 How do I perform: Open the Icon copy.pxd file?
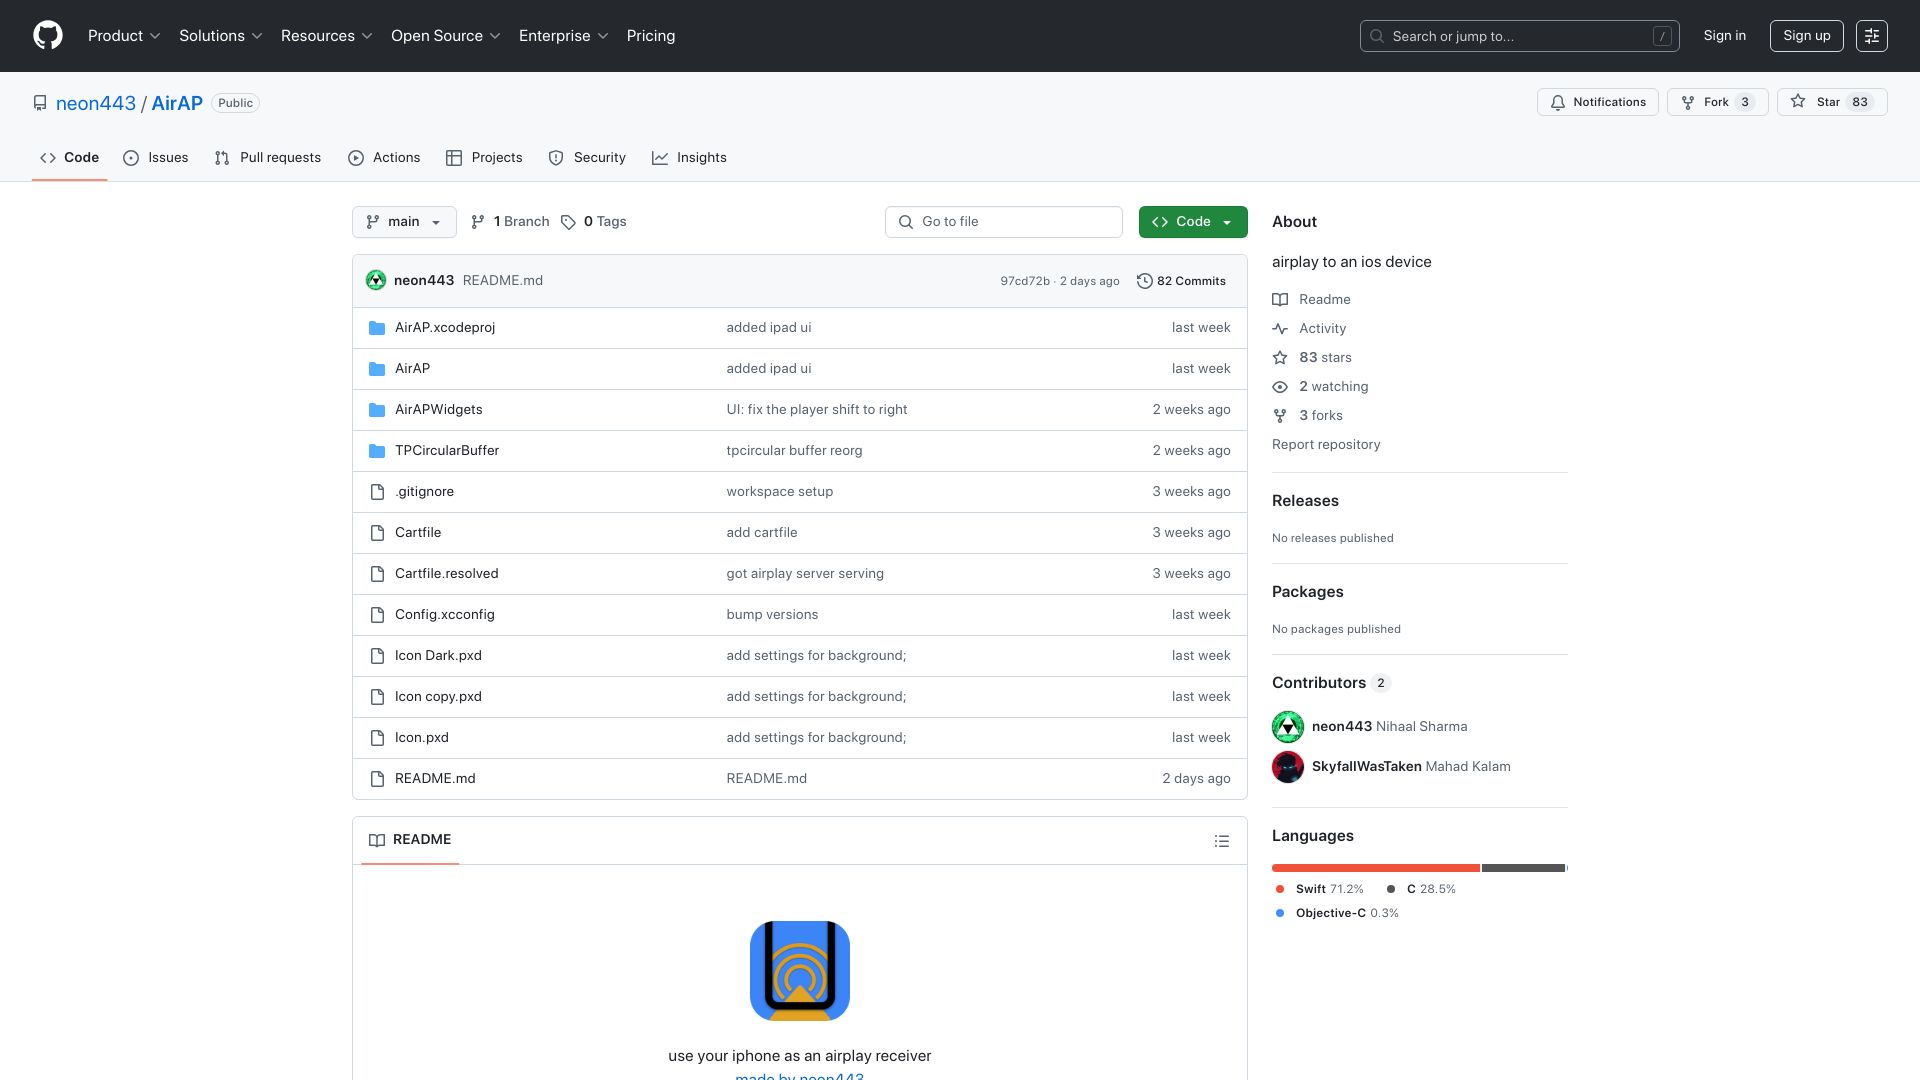(438, 697)
